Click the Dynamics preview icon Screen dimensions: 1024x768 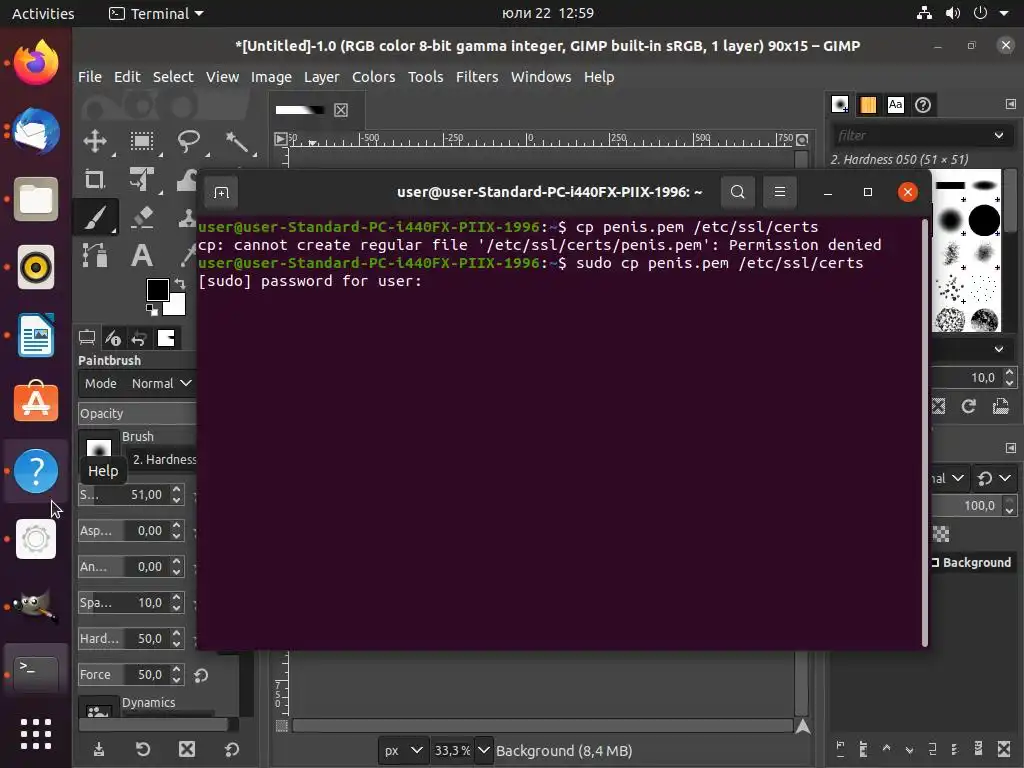coord(98,709)
